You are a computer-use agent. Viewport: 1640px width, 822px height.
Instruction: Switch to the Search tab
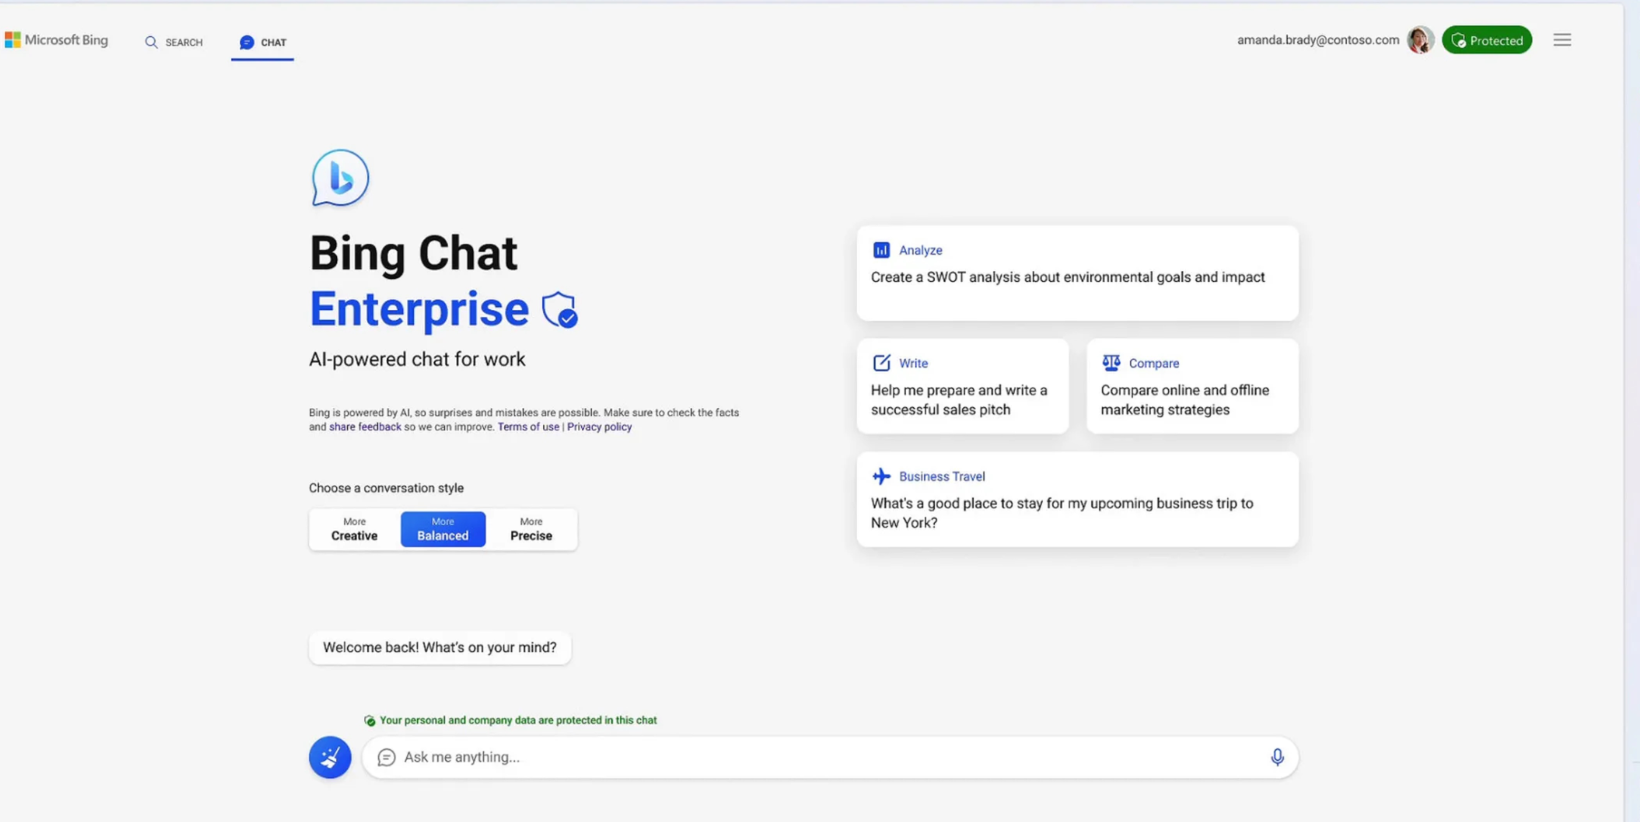point(174,42)
